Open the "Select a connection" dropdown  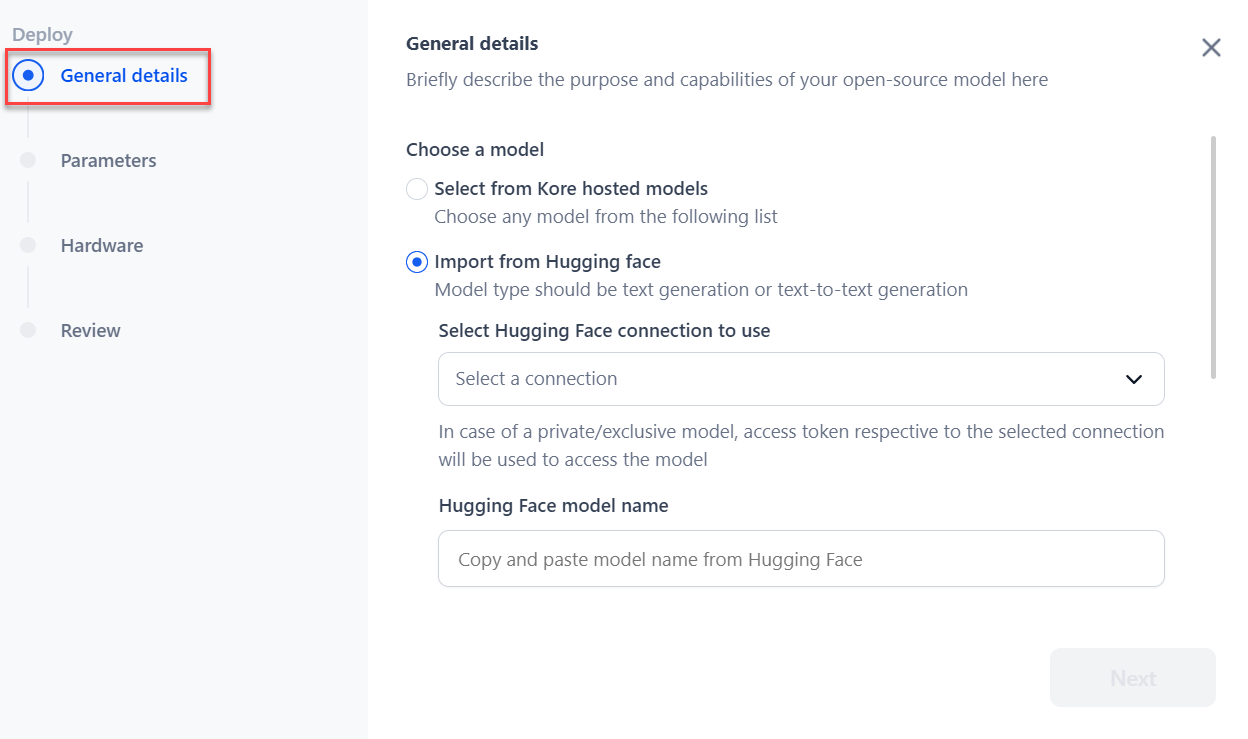tap(800, 379)
